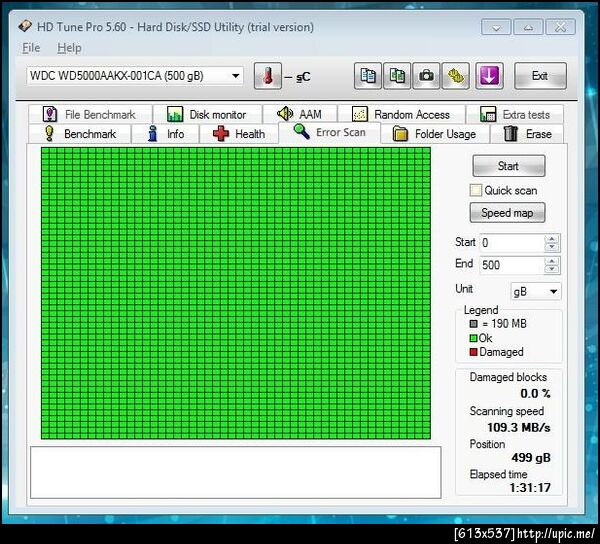This screenshot has height=544, width=600.
Task: Click the Exit button
Action: [540, 76]
